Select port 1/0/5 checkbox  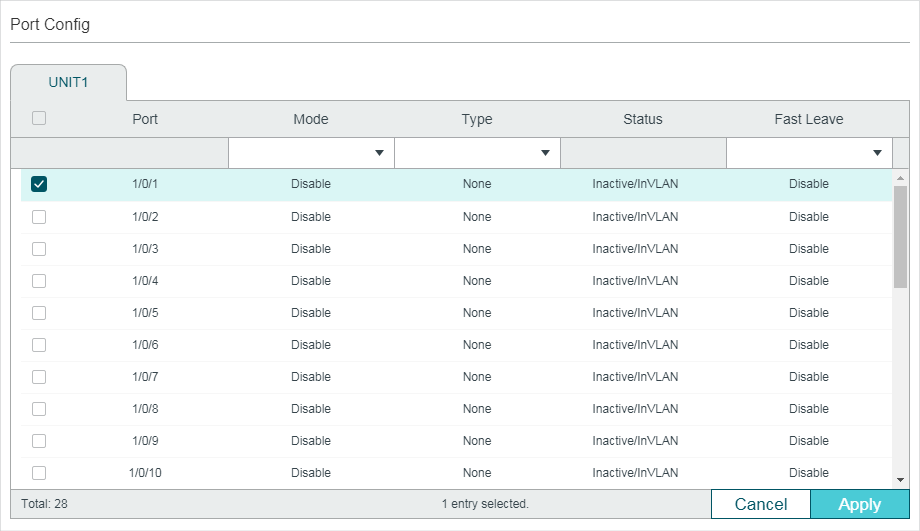point(39,313)
